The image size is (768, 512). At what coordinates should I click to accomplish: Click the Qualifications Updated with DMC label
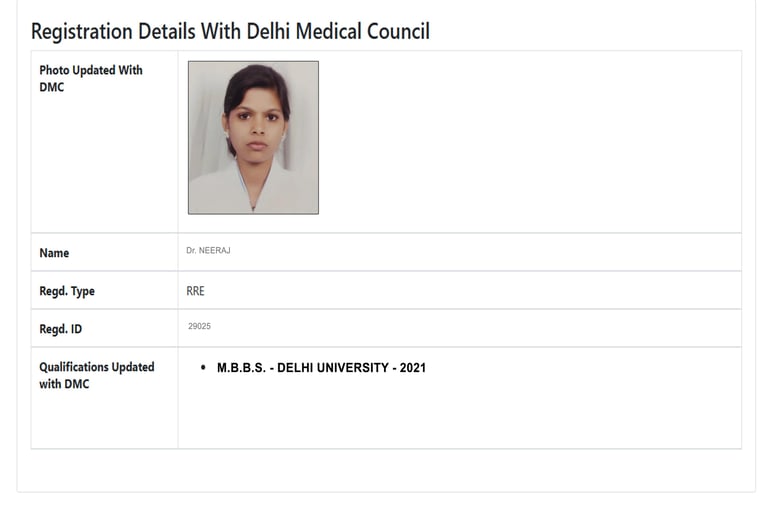point(97,375)
